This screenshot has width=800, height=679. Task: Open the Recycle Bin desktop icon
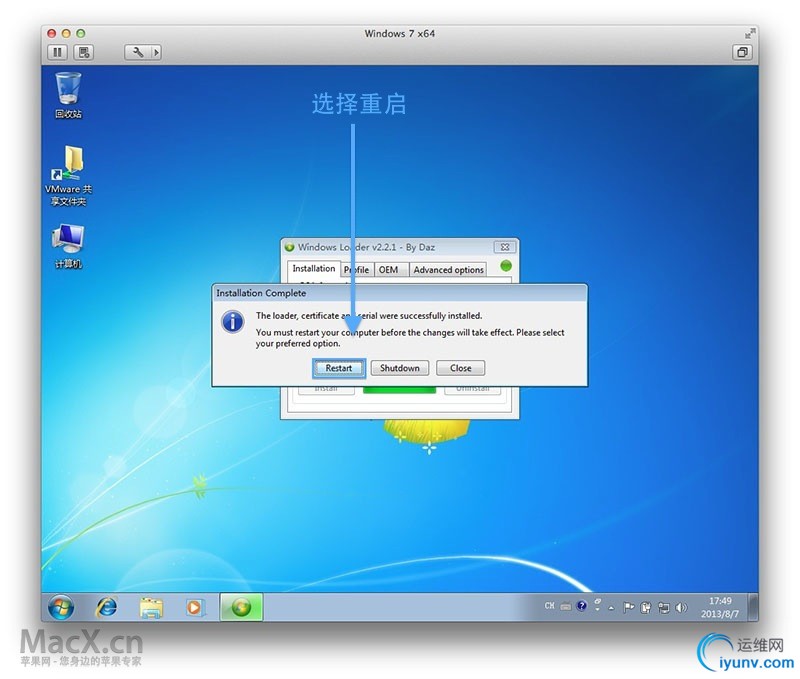68,96
